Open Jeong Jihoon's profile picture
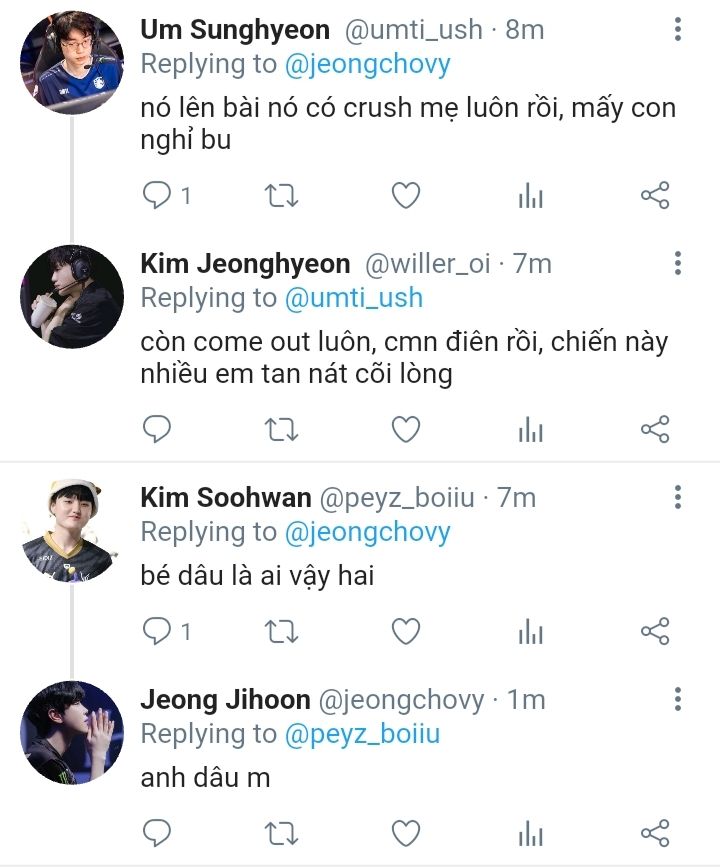 [72, 732]
